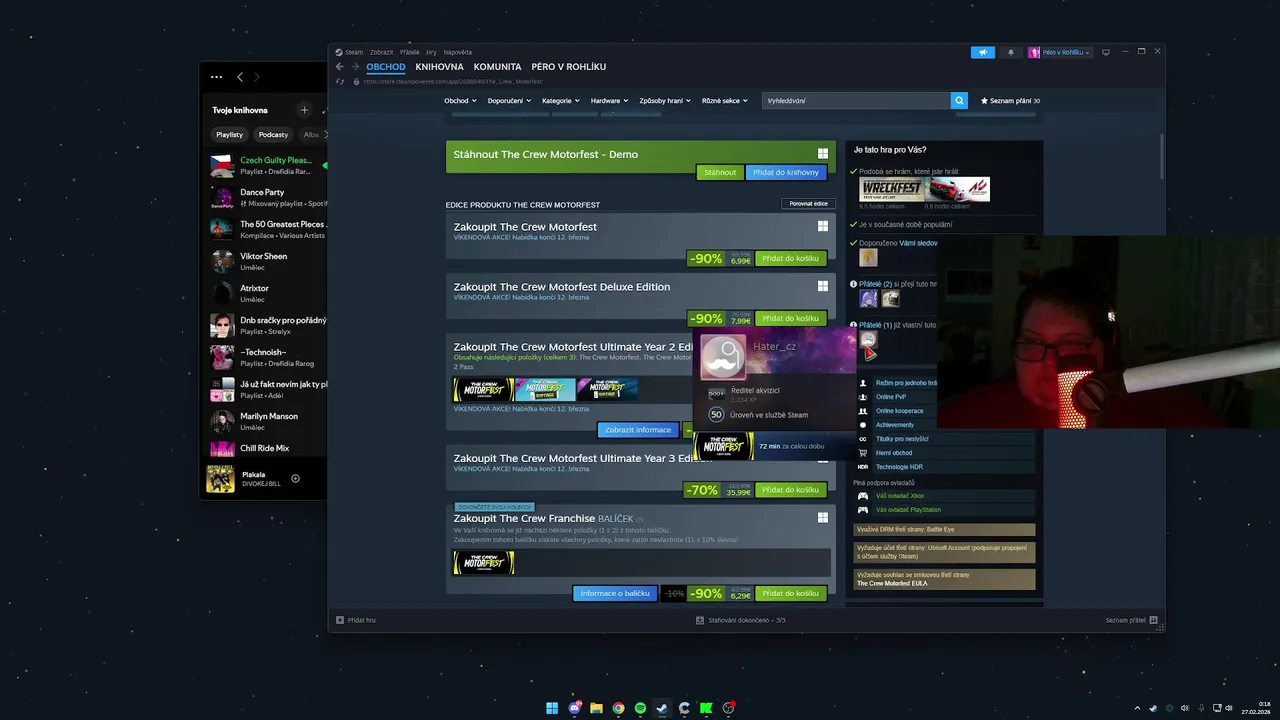Click the Herní obchod feature link

(x=894, y=453)
